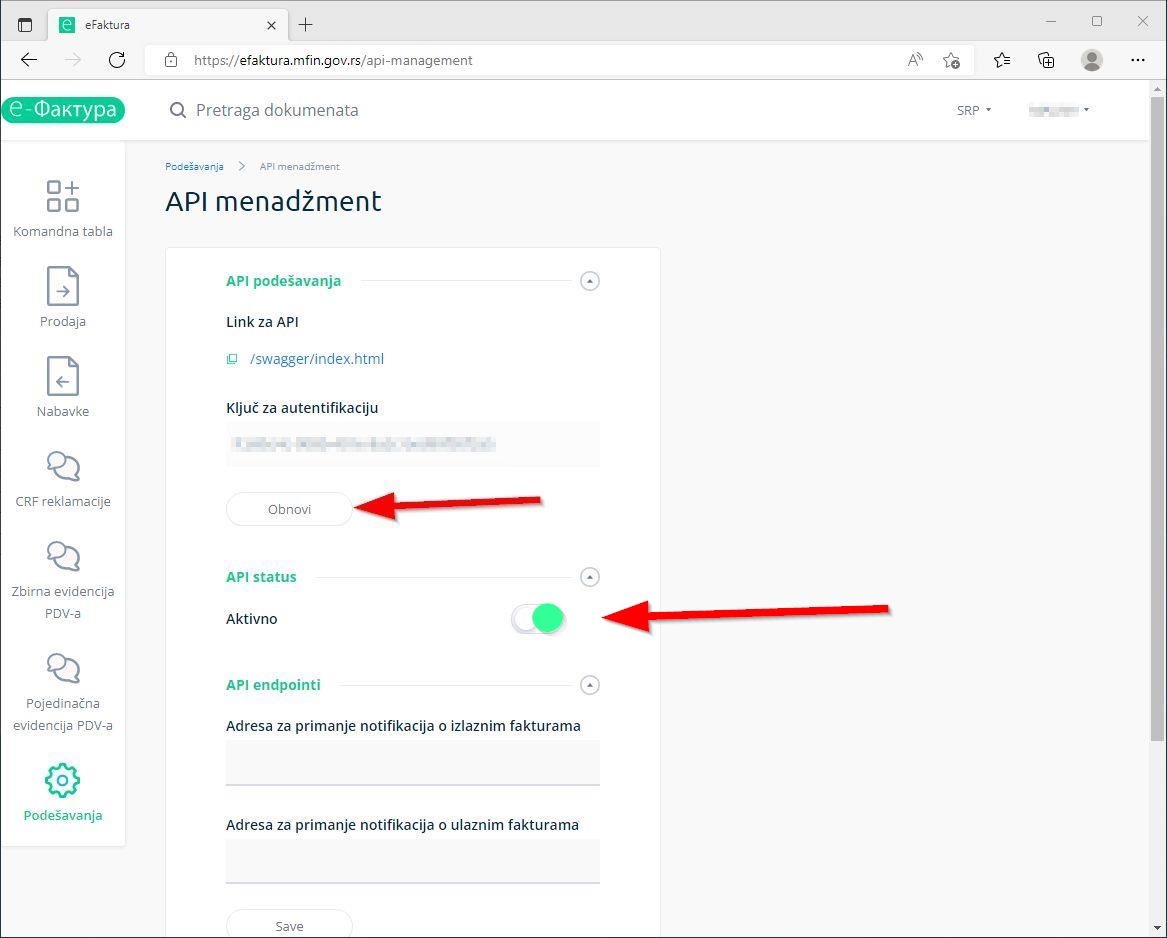Go to Nabavke purchases section
The width and height of the screenshot is (1167, 938).
(x=62, y=377)
